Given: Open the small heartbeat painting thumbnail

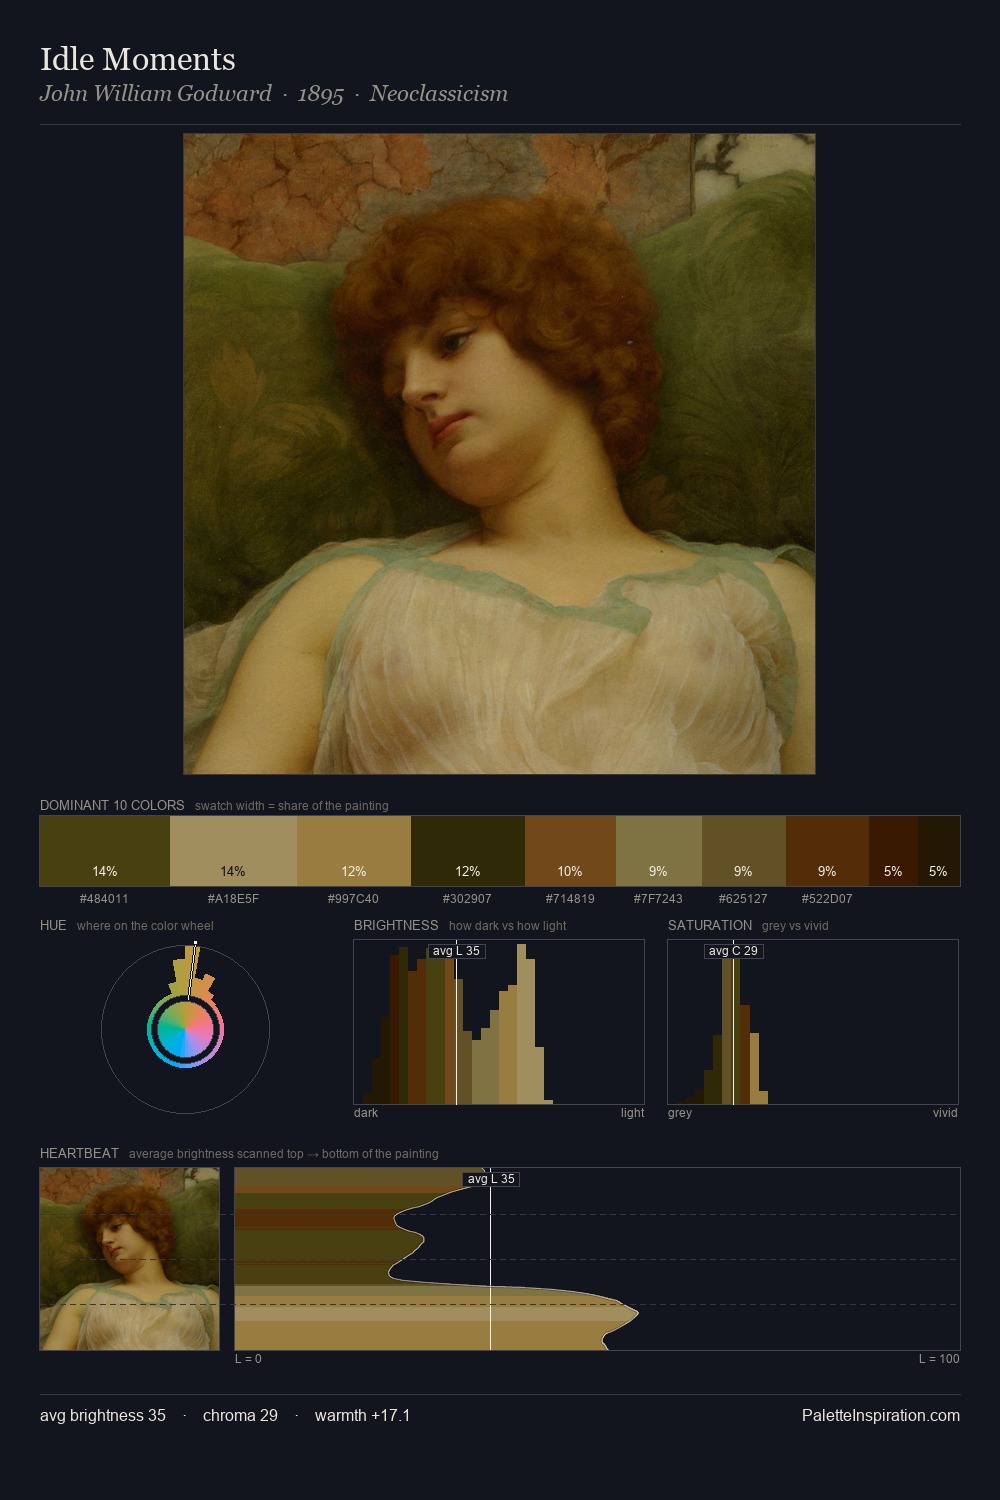Looking at the screenshot, I should (x=130, y=1259).
